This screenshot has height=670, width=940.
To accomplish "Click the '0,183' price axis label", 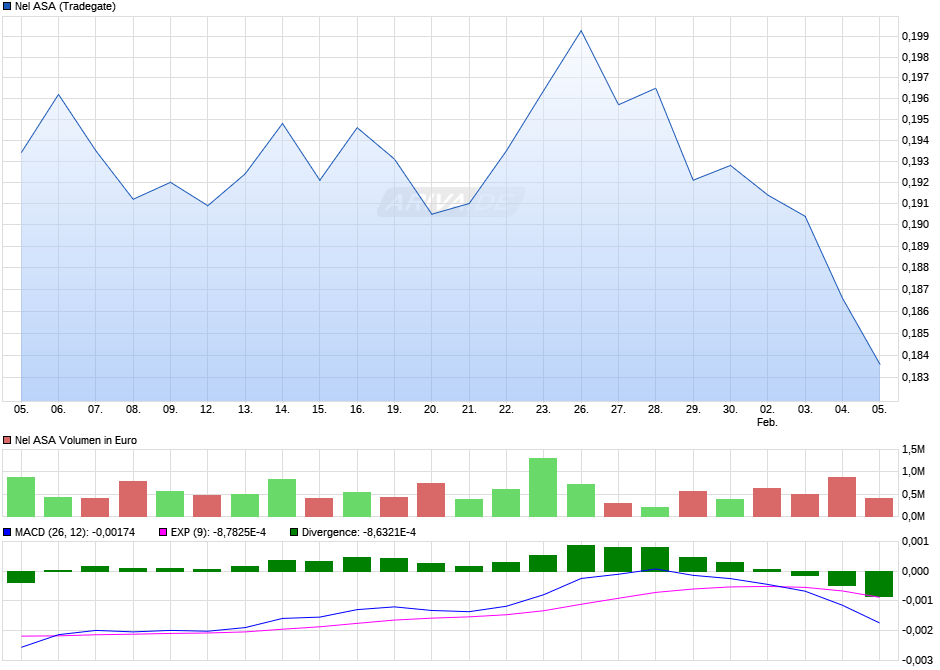I will [915, 378].
